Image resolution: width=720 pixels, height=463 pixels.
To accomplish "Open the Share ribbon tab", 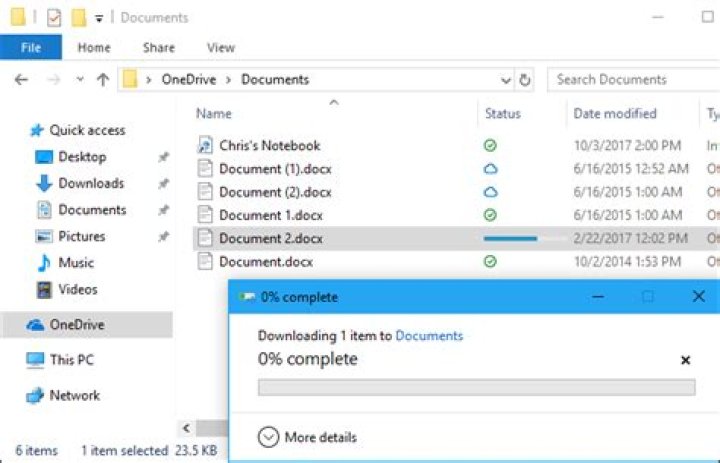I will point(158,47).
